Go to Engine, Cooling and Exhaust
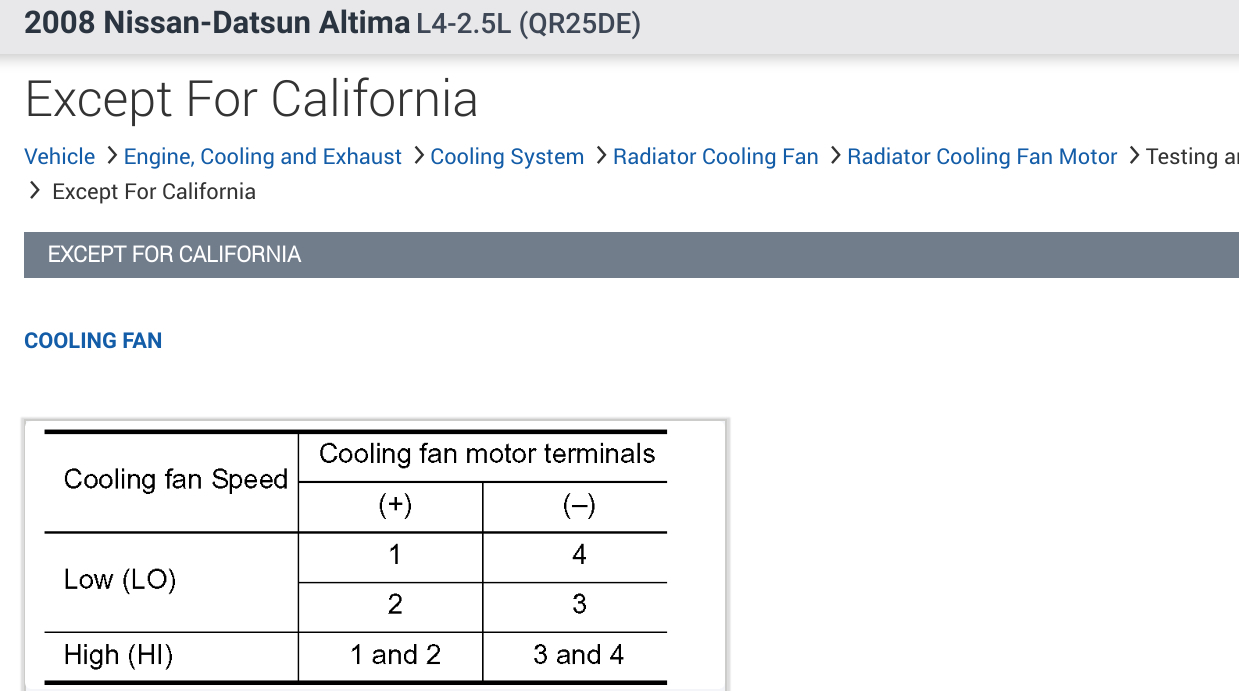Screen dimensions: 1239x691 pos(262,157)
